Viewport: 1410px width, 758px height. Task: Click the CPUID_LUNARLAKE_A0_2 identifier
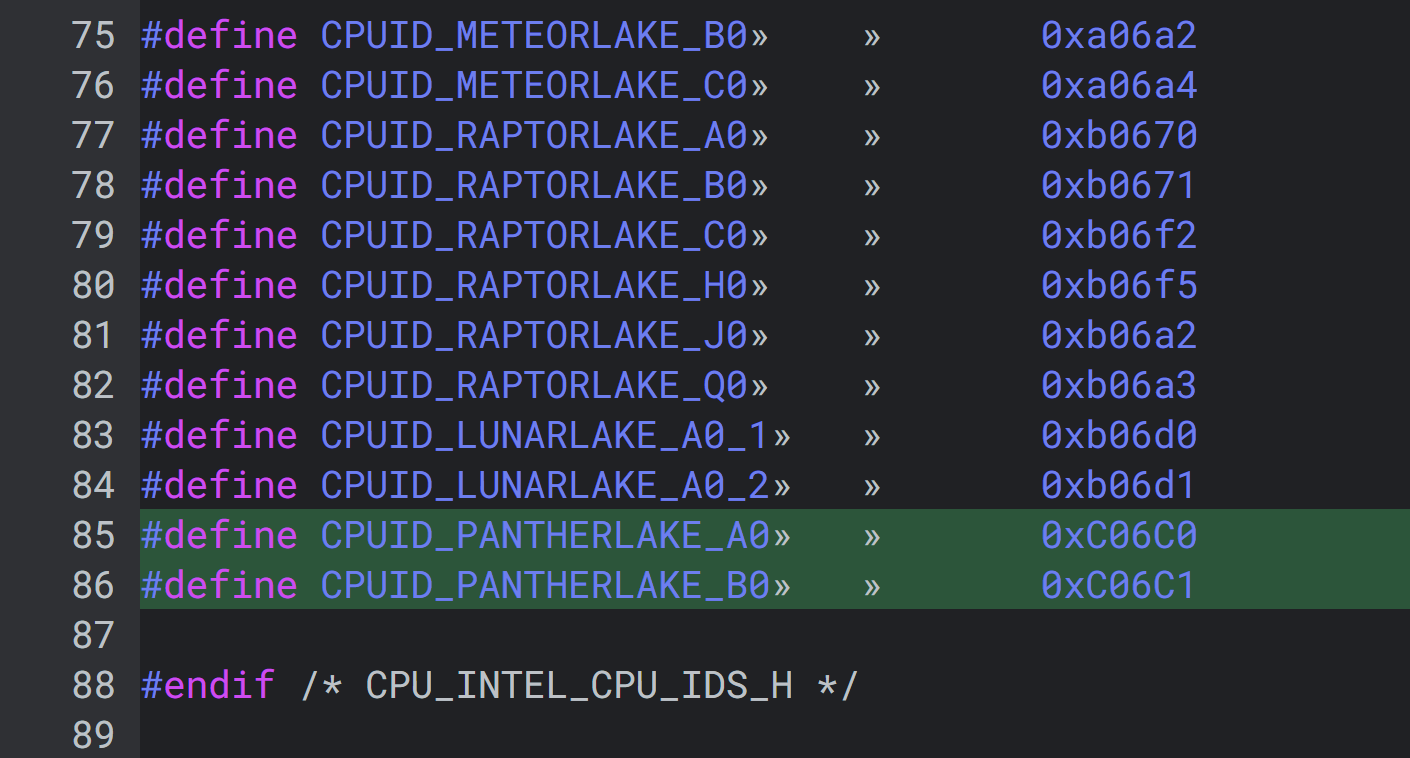(545, 486)
